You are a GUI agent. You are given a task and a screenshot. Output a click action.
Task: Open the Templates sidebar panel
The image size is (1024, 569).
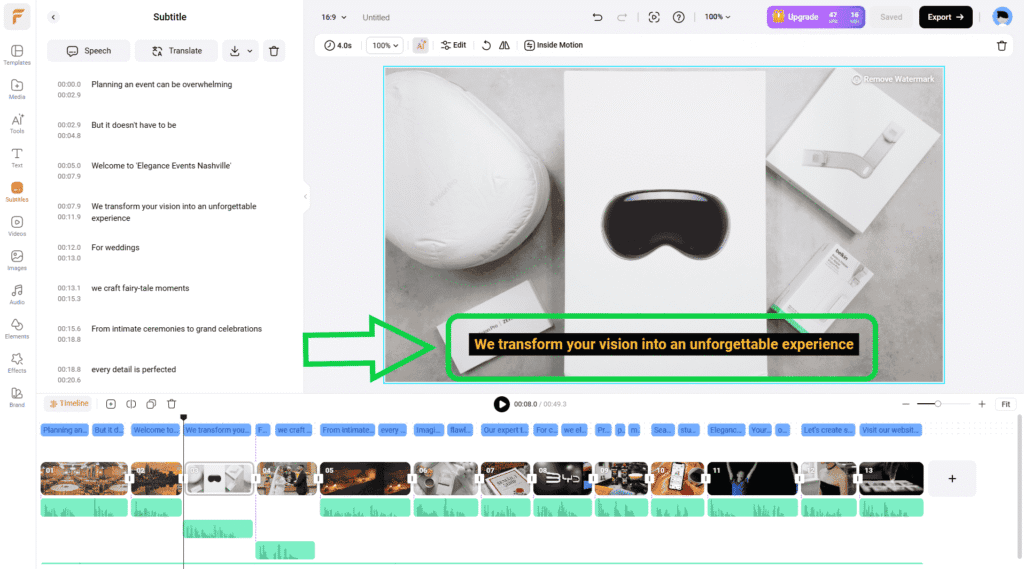(17, 55)
